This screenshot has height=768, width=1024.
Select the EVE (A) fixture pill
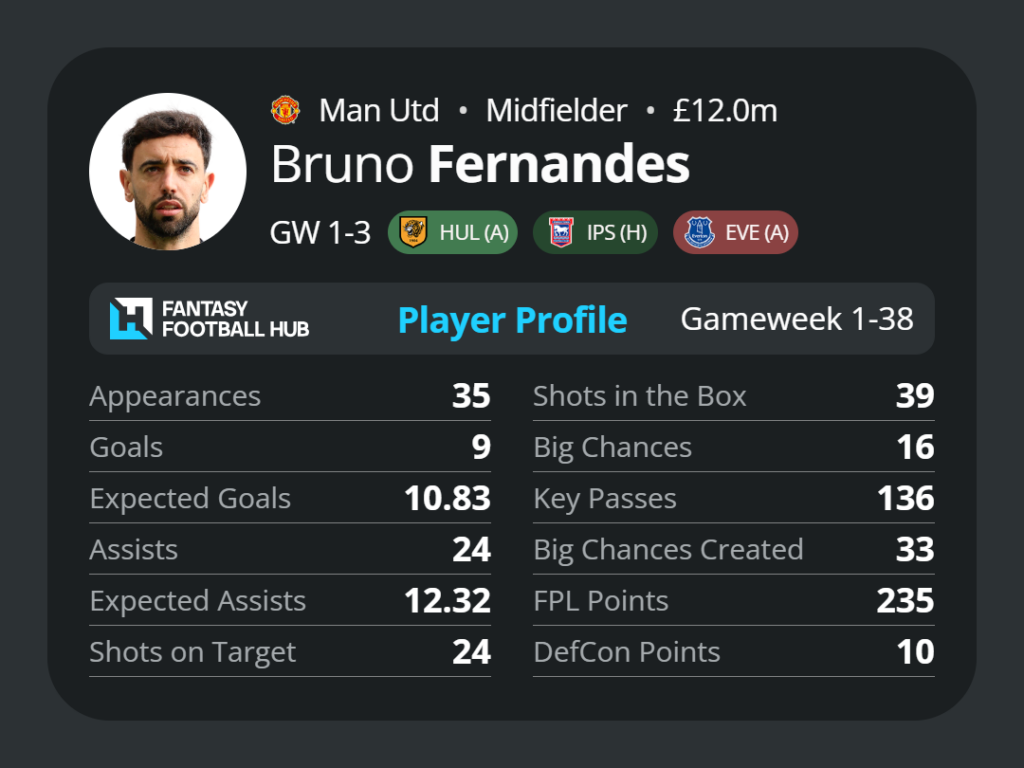click(735, 232)
